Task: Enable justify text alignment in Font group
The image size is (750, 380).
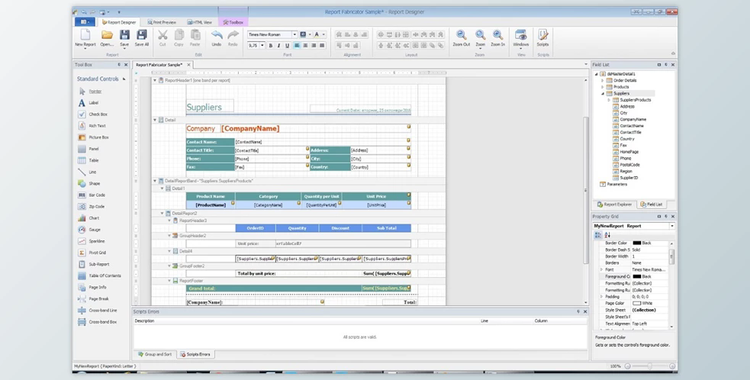Action: [322, 45]
